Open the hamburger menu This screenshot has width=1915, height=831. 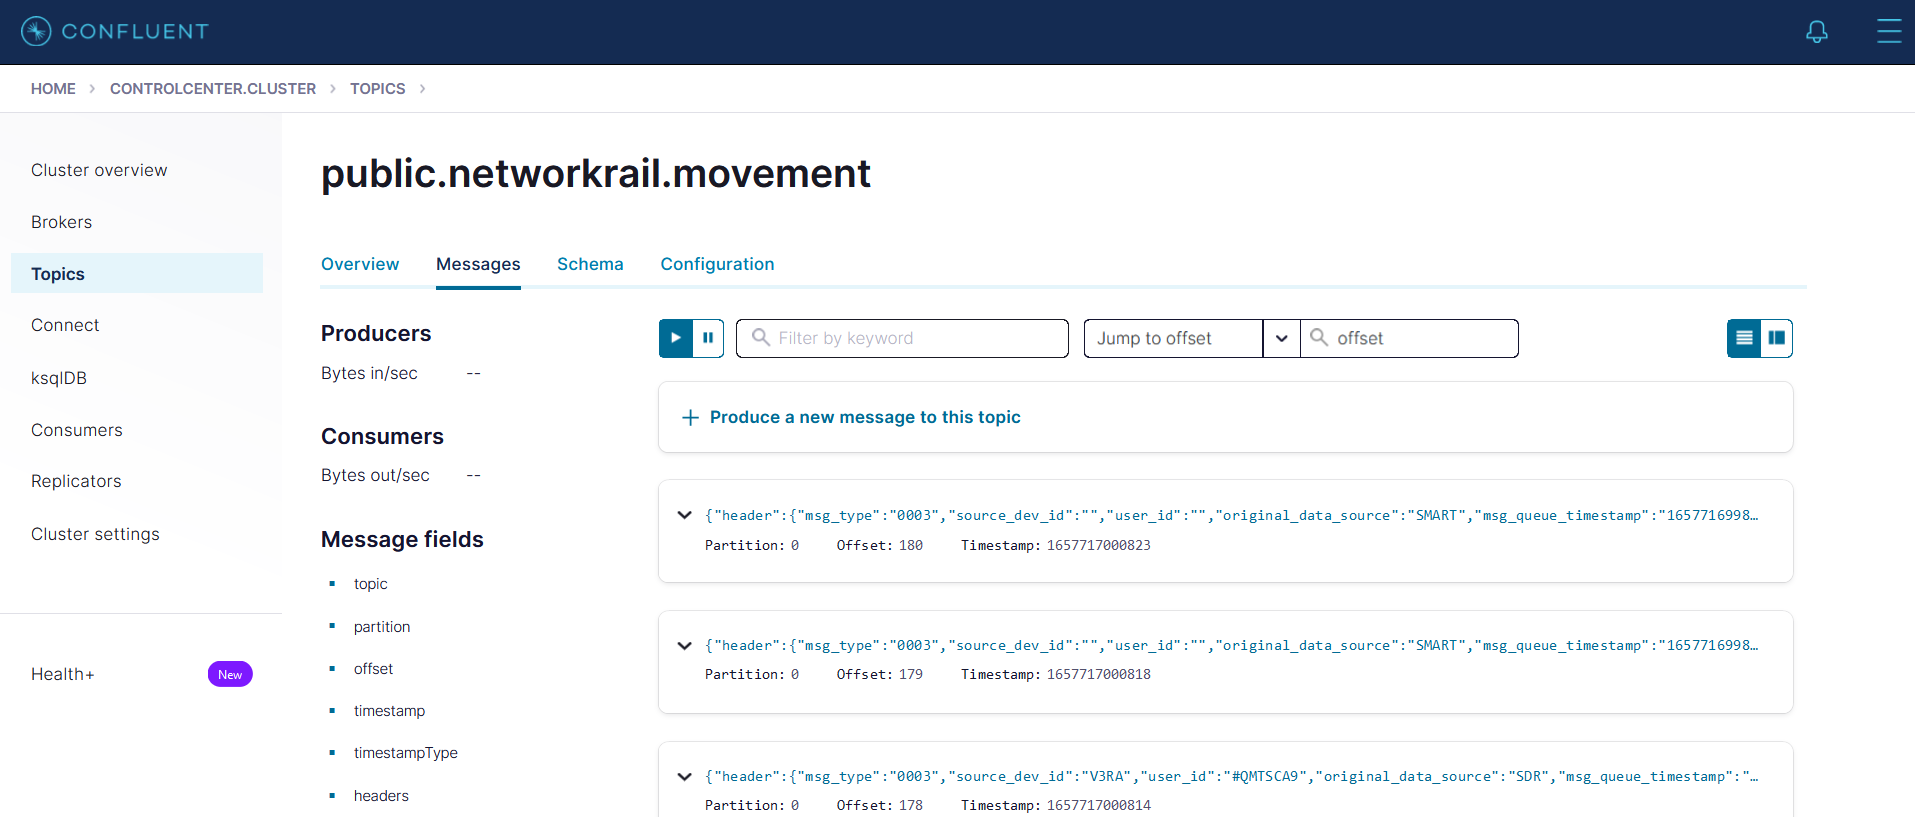tap(1889, 31)
